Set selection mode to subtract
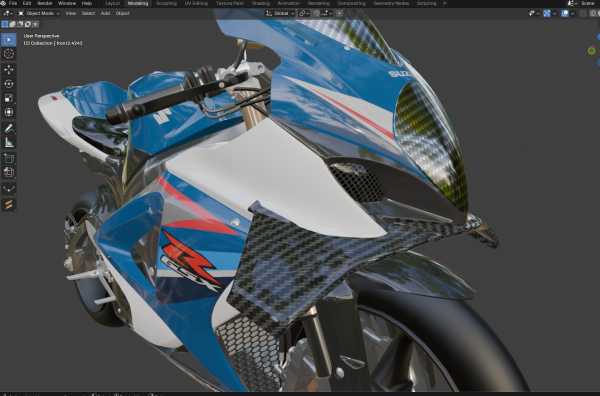The image size is (600, 396). (20, 24)
